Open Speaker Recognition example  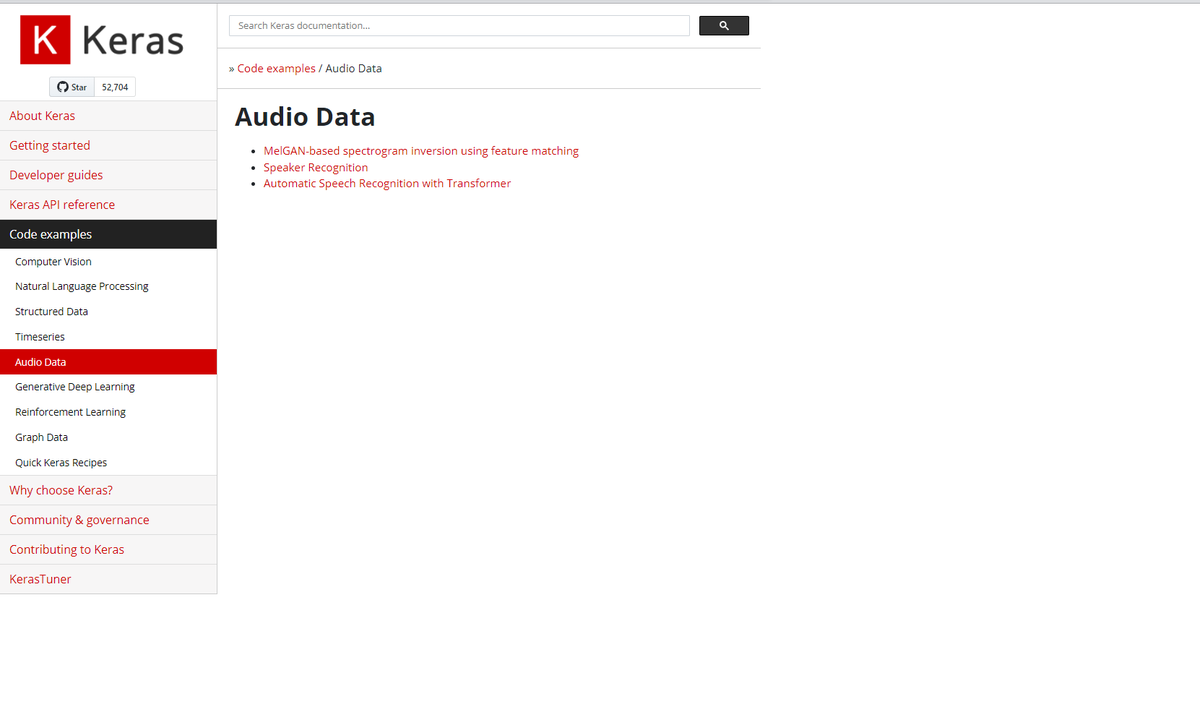pyautogui.click(x=315, y=167)
